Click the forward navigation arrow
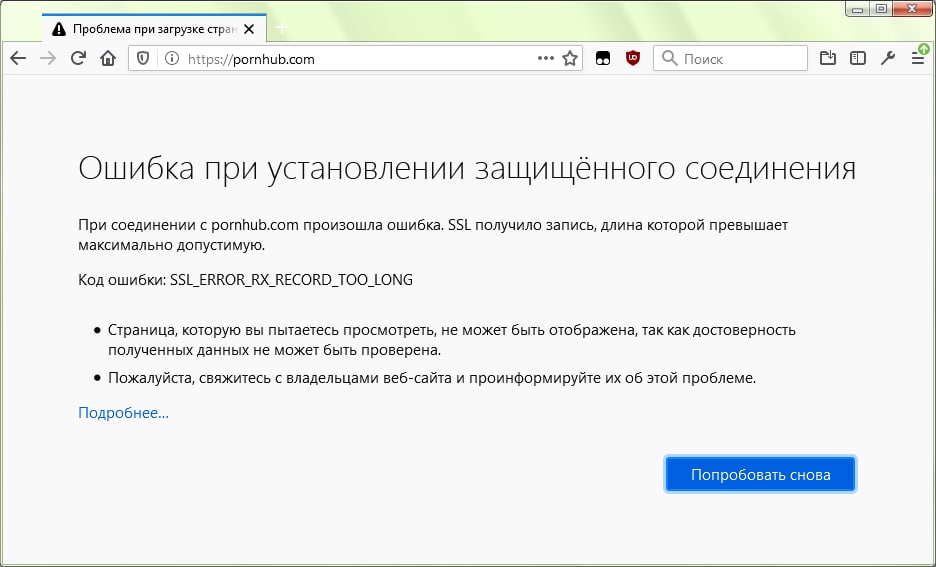The height and width of the screenshot is (567, 936). click(48, 58)
